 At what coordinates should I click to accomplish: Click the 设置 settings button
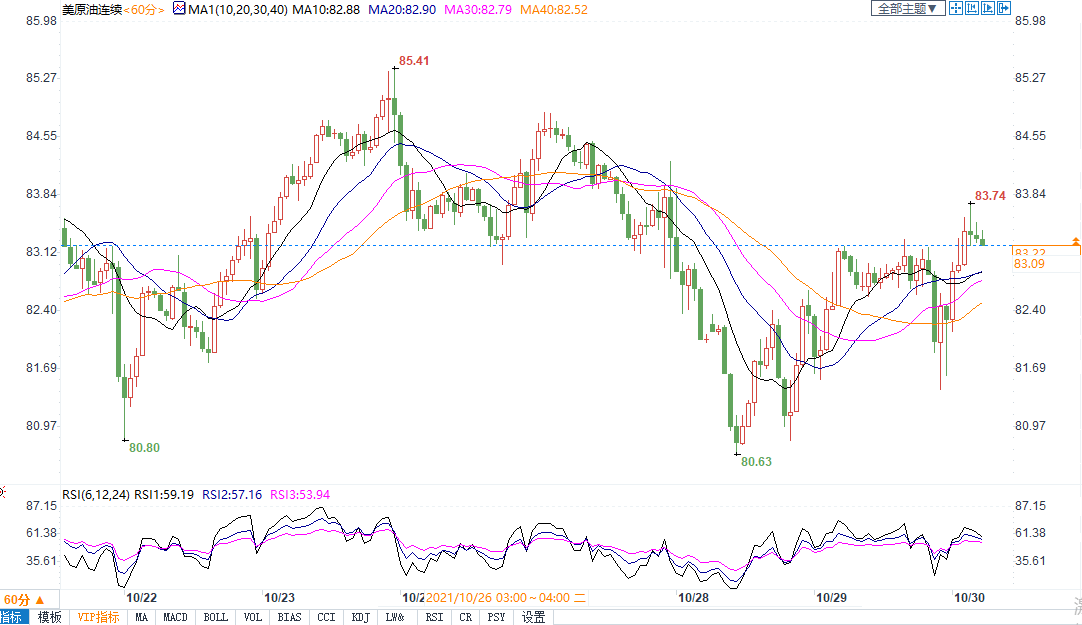(534, 617)
